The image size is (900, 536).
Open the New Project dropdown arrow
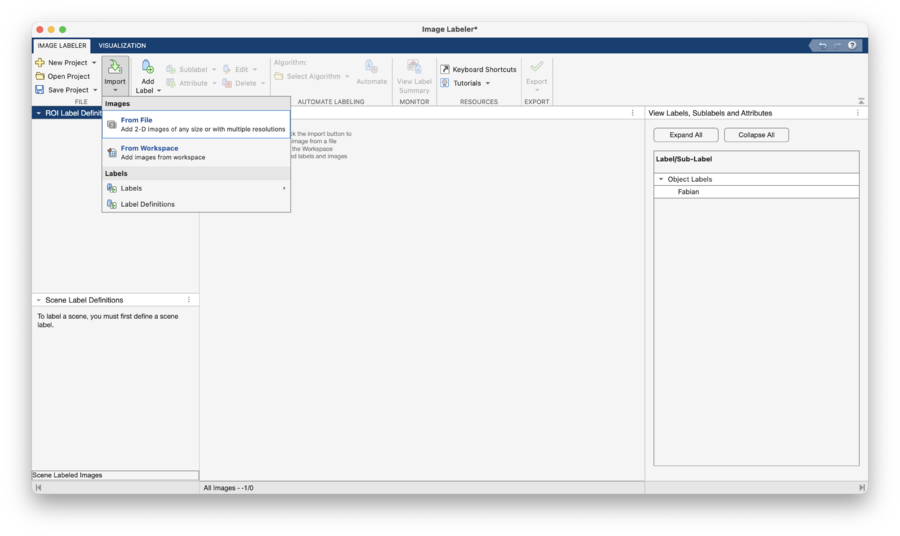(94, 63)
